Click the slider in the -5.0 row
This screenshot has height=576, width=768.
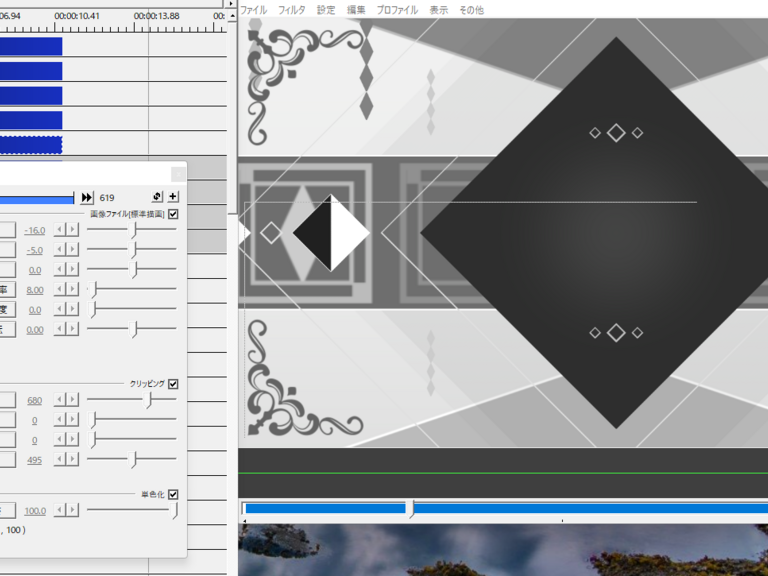point(132,249)
